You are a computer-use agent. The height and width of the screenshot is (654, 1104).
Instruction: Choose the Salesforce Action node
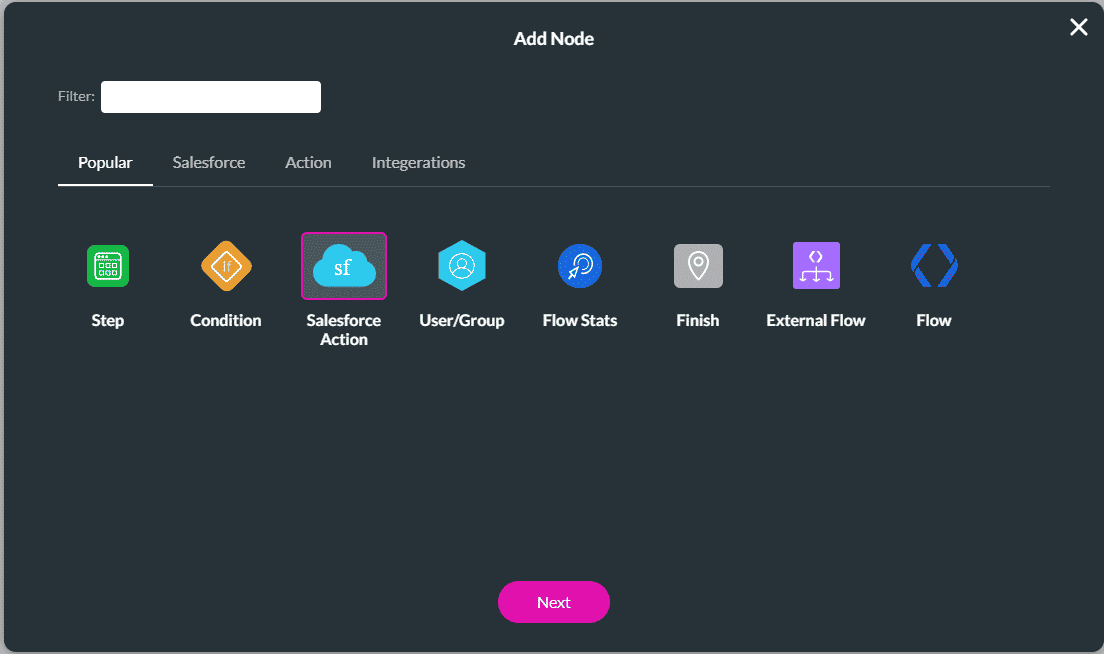click(x=344, y=265)
